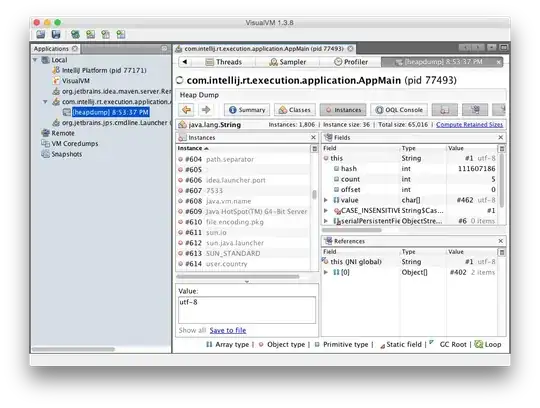Collapse the Local tree node
Screen dimensions: 540x408
tap(35, 60)
